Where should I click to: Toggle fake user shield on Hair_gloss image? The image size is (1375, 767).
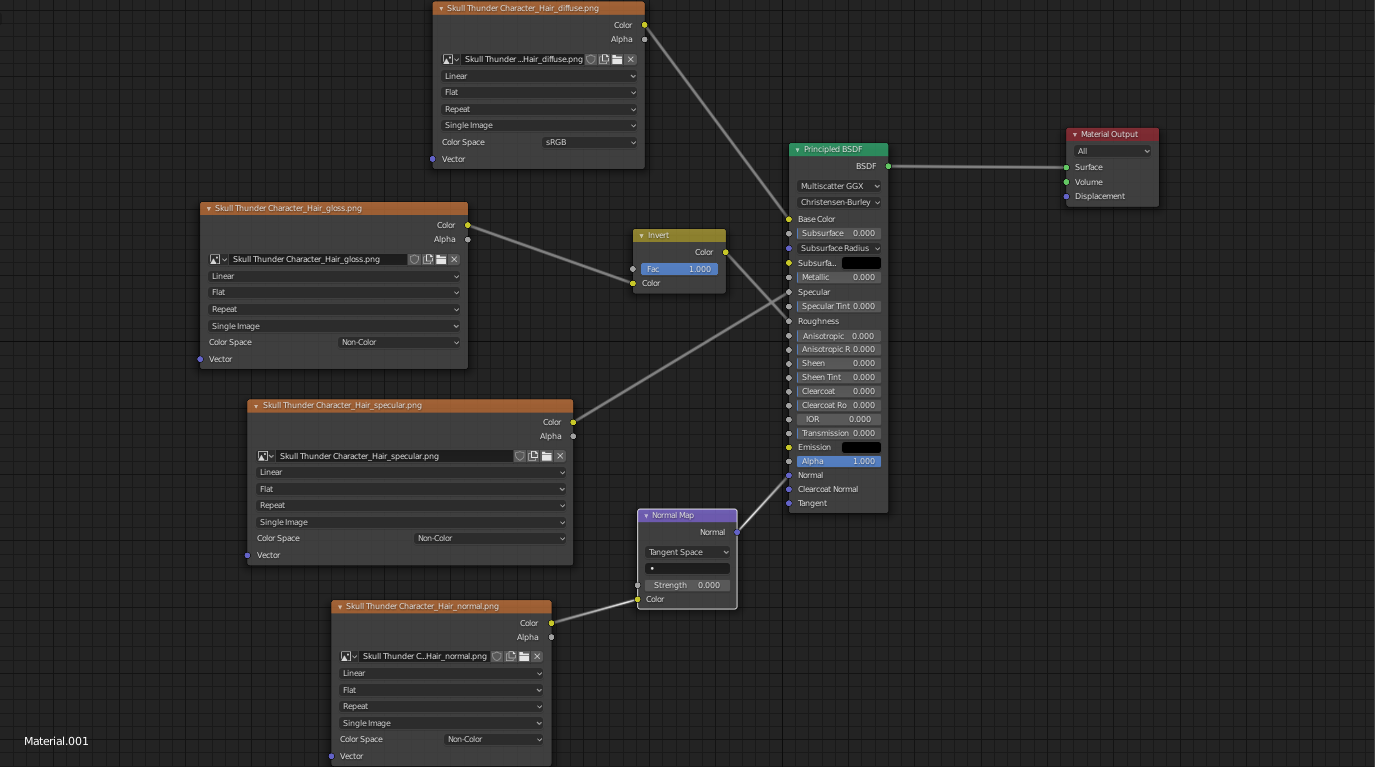point(414,259)
